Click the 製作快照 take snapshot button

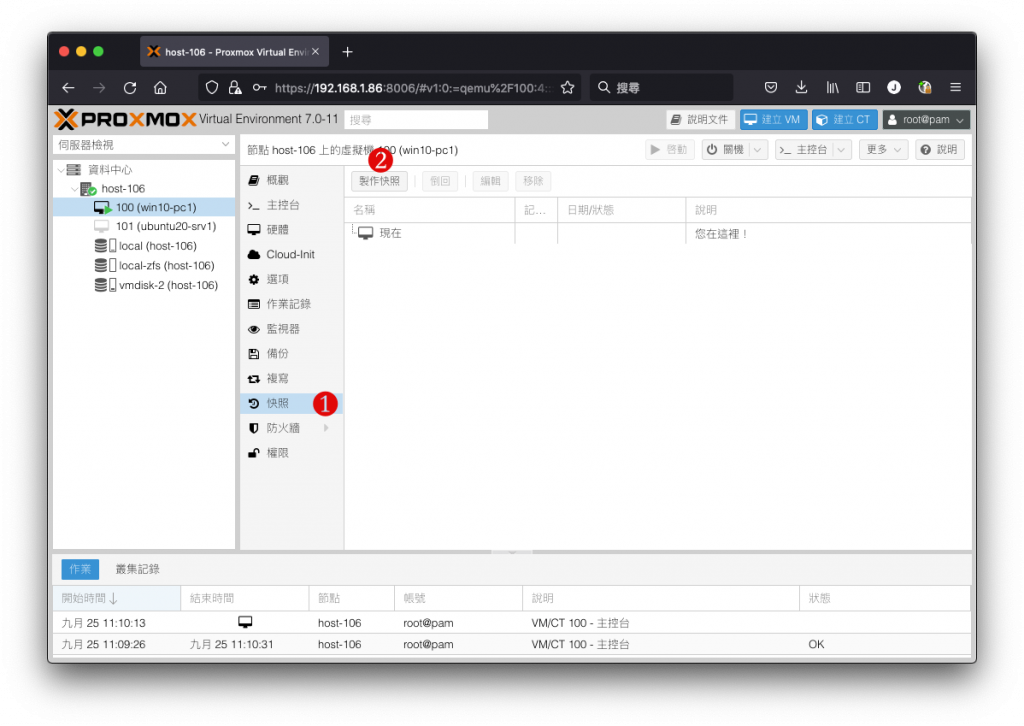[379, 181]
